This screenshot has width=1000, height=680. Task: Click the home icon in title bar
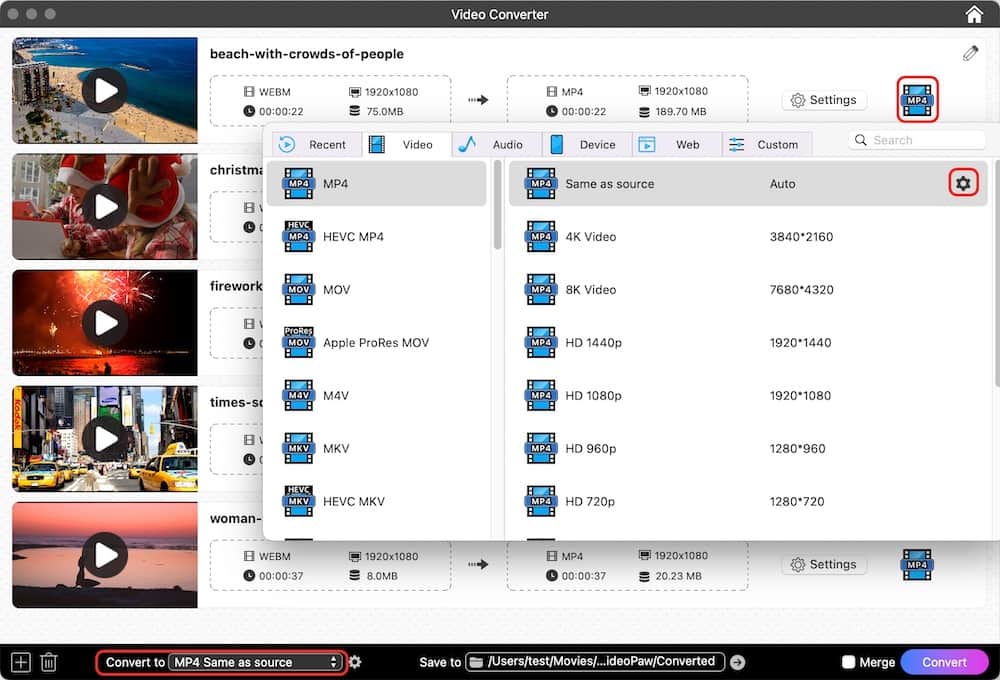974,14
